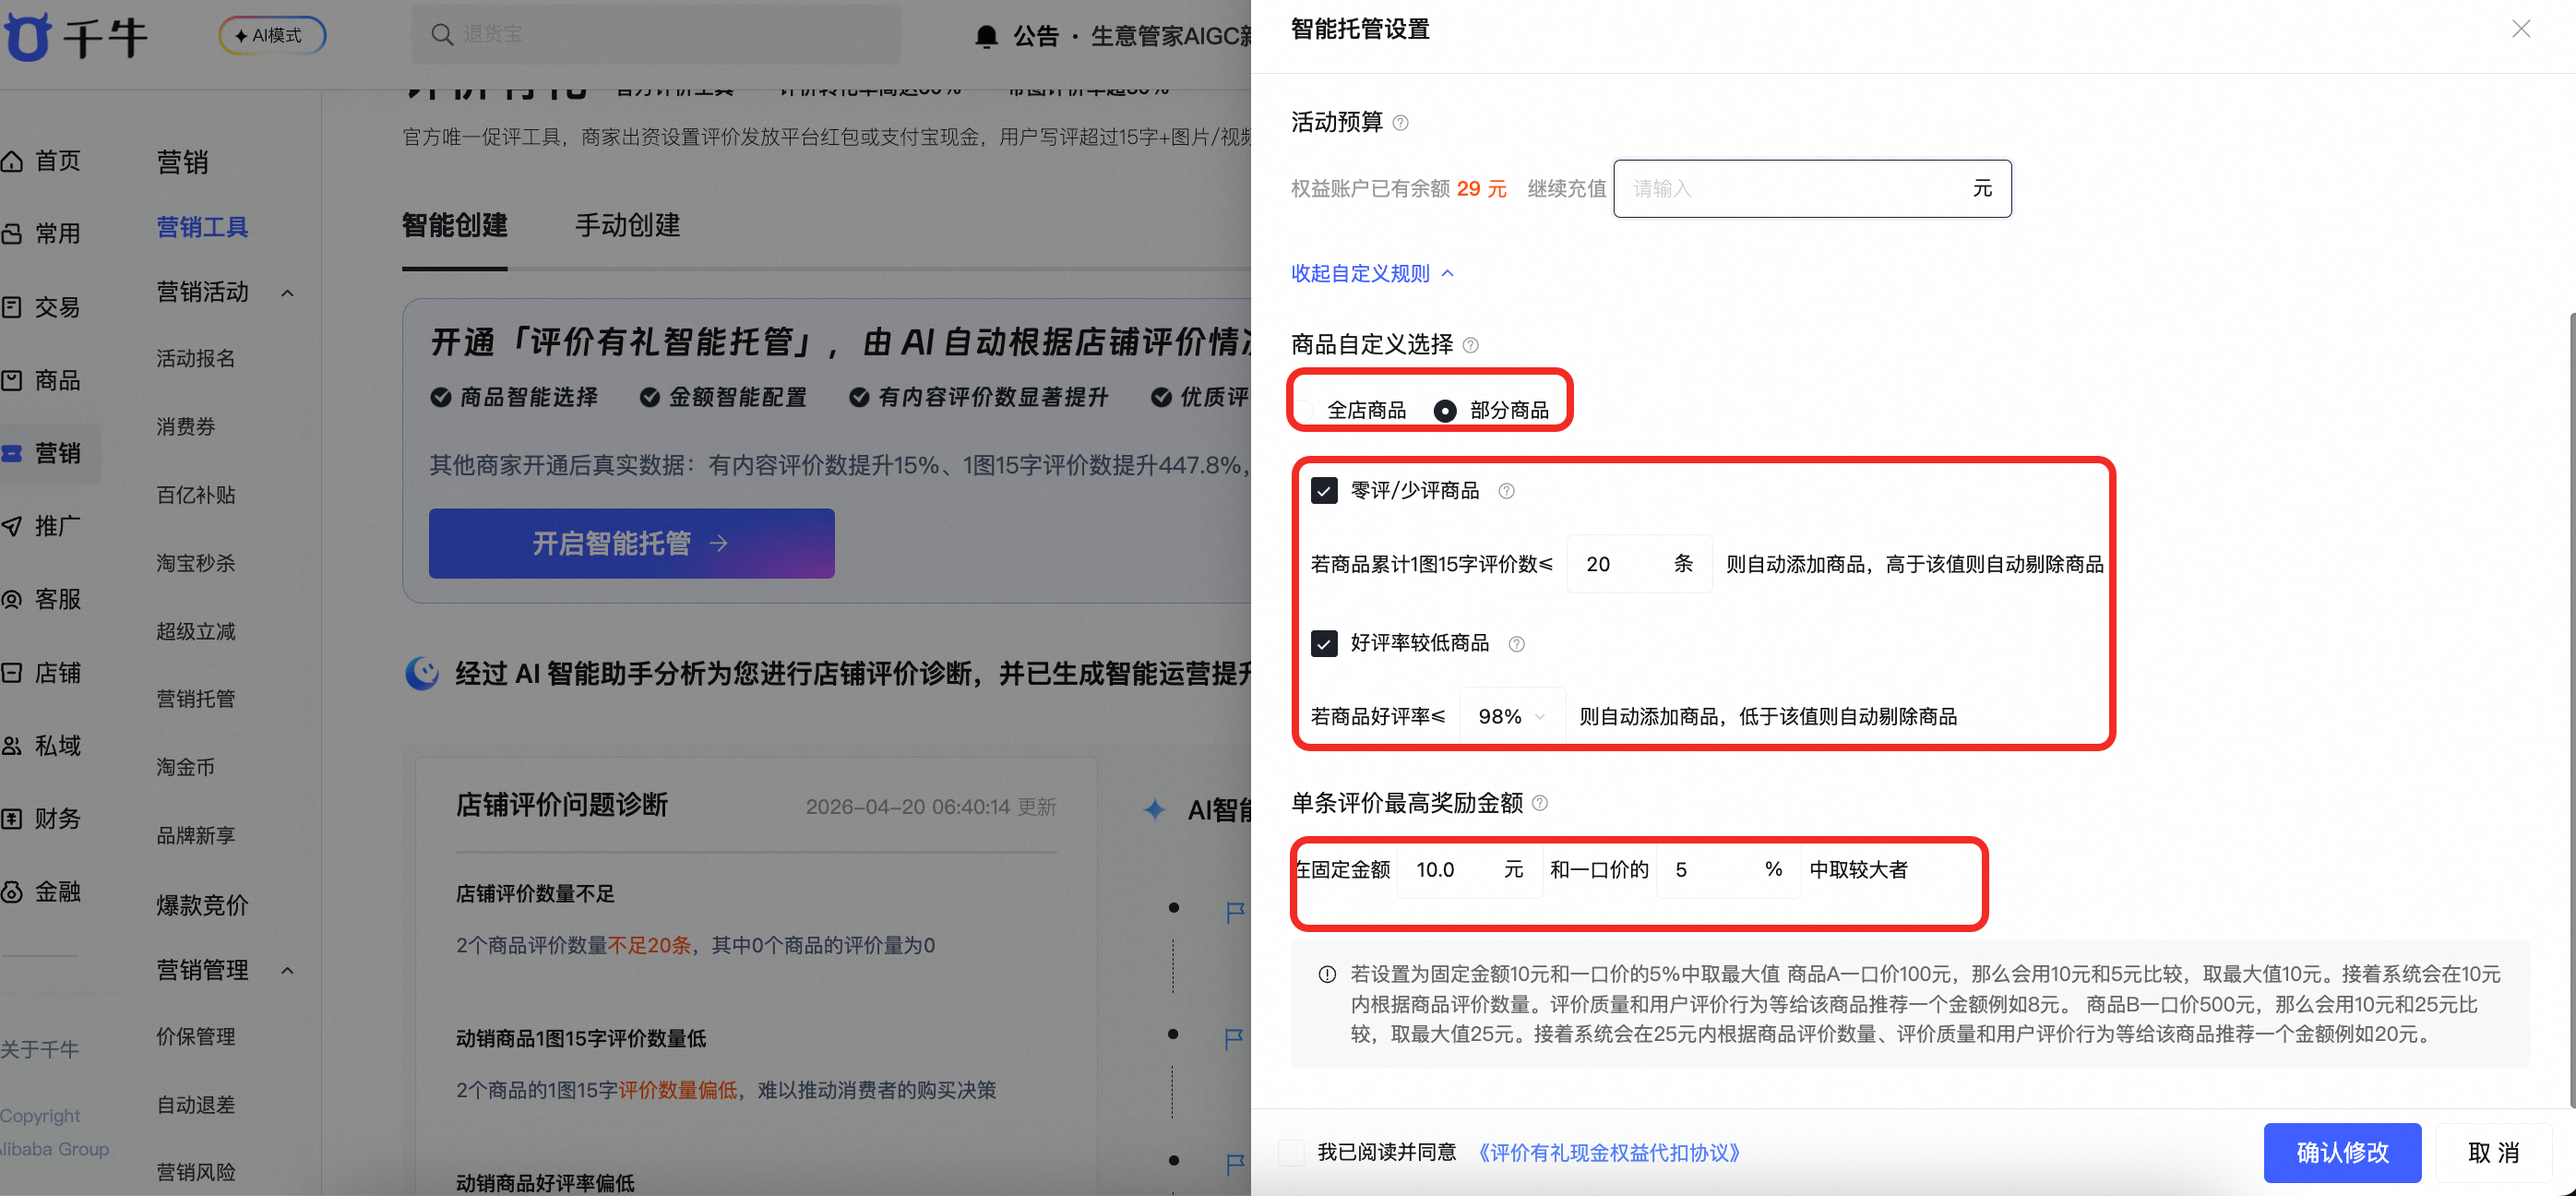This screenshot has width=2576, height=1196.
Task: Toggle the AI模式 switch
Action: point(272,35)
